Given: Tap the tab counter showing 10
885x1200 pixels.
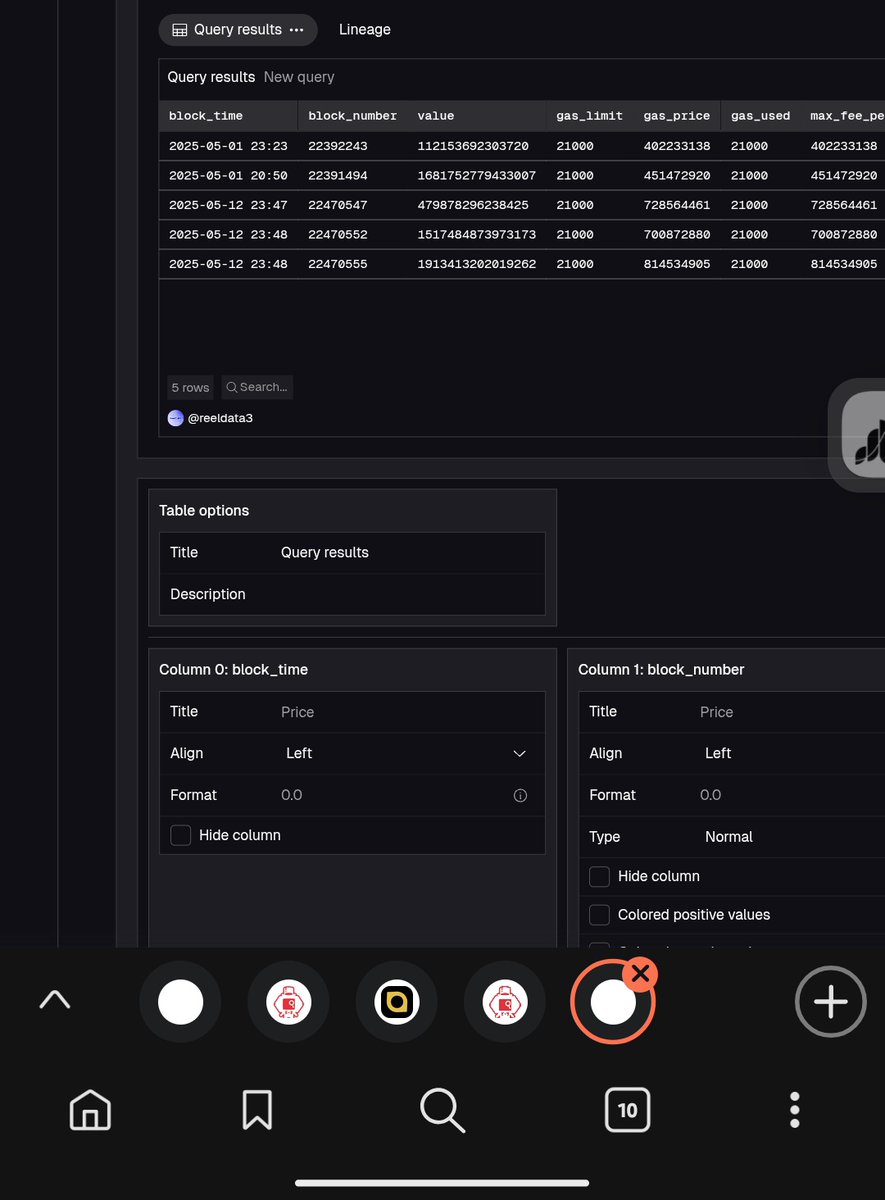Looking at the screenshot, I should point(627,1109).
